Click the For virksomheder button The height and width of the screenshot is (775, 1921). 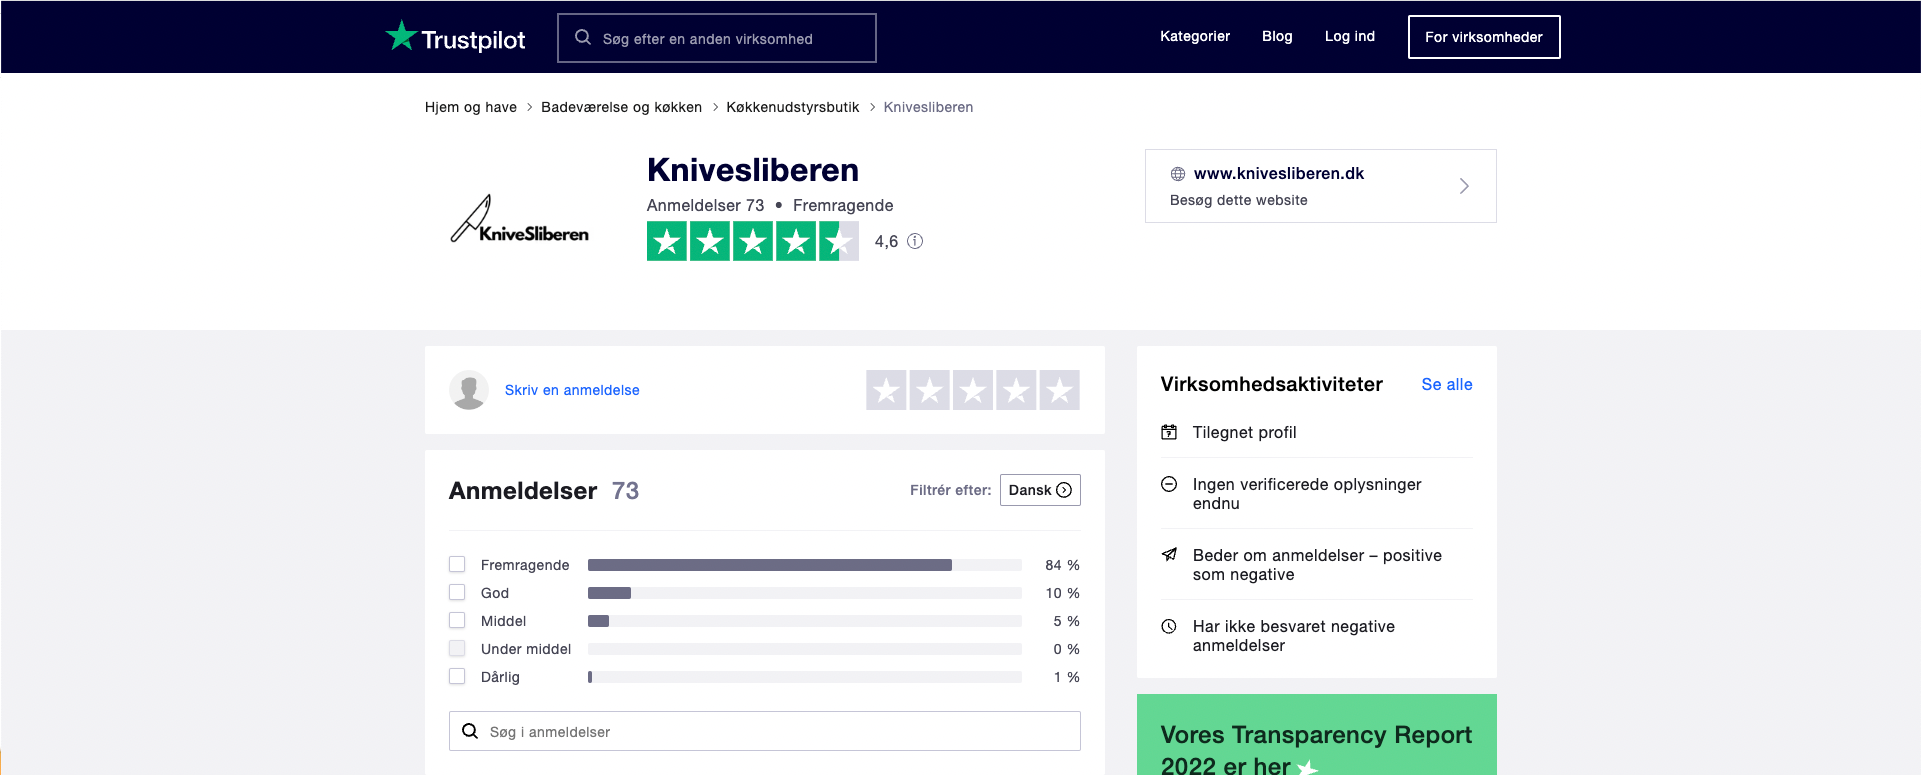point(1484,37)
